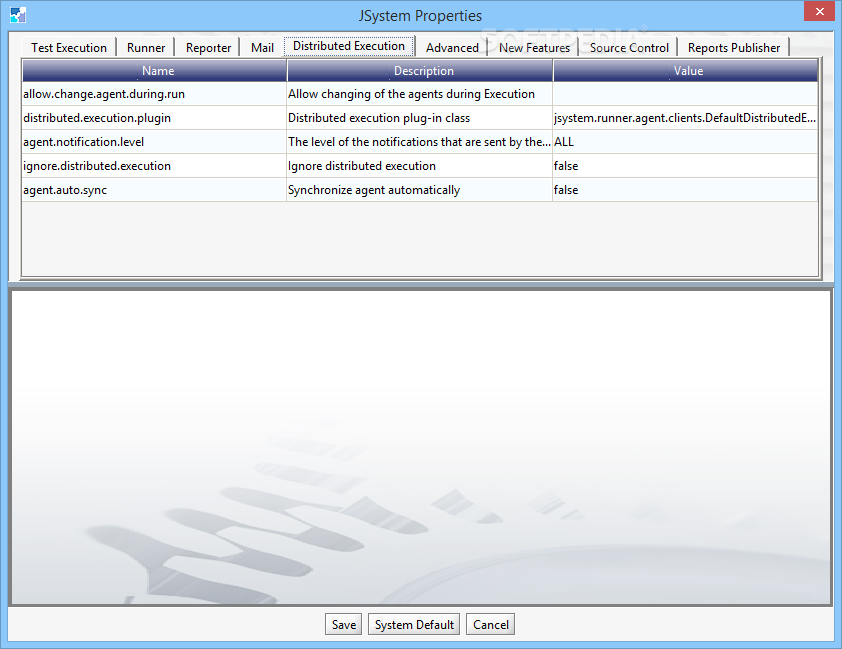Select the distributed.execution.plugin name cell
Viewport: 842px width, 649px height.
154,118
